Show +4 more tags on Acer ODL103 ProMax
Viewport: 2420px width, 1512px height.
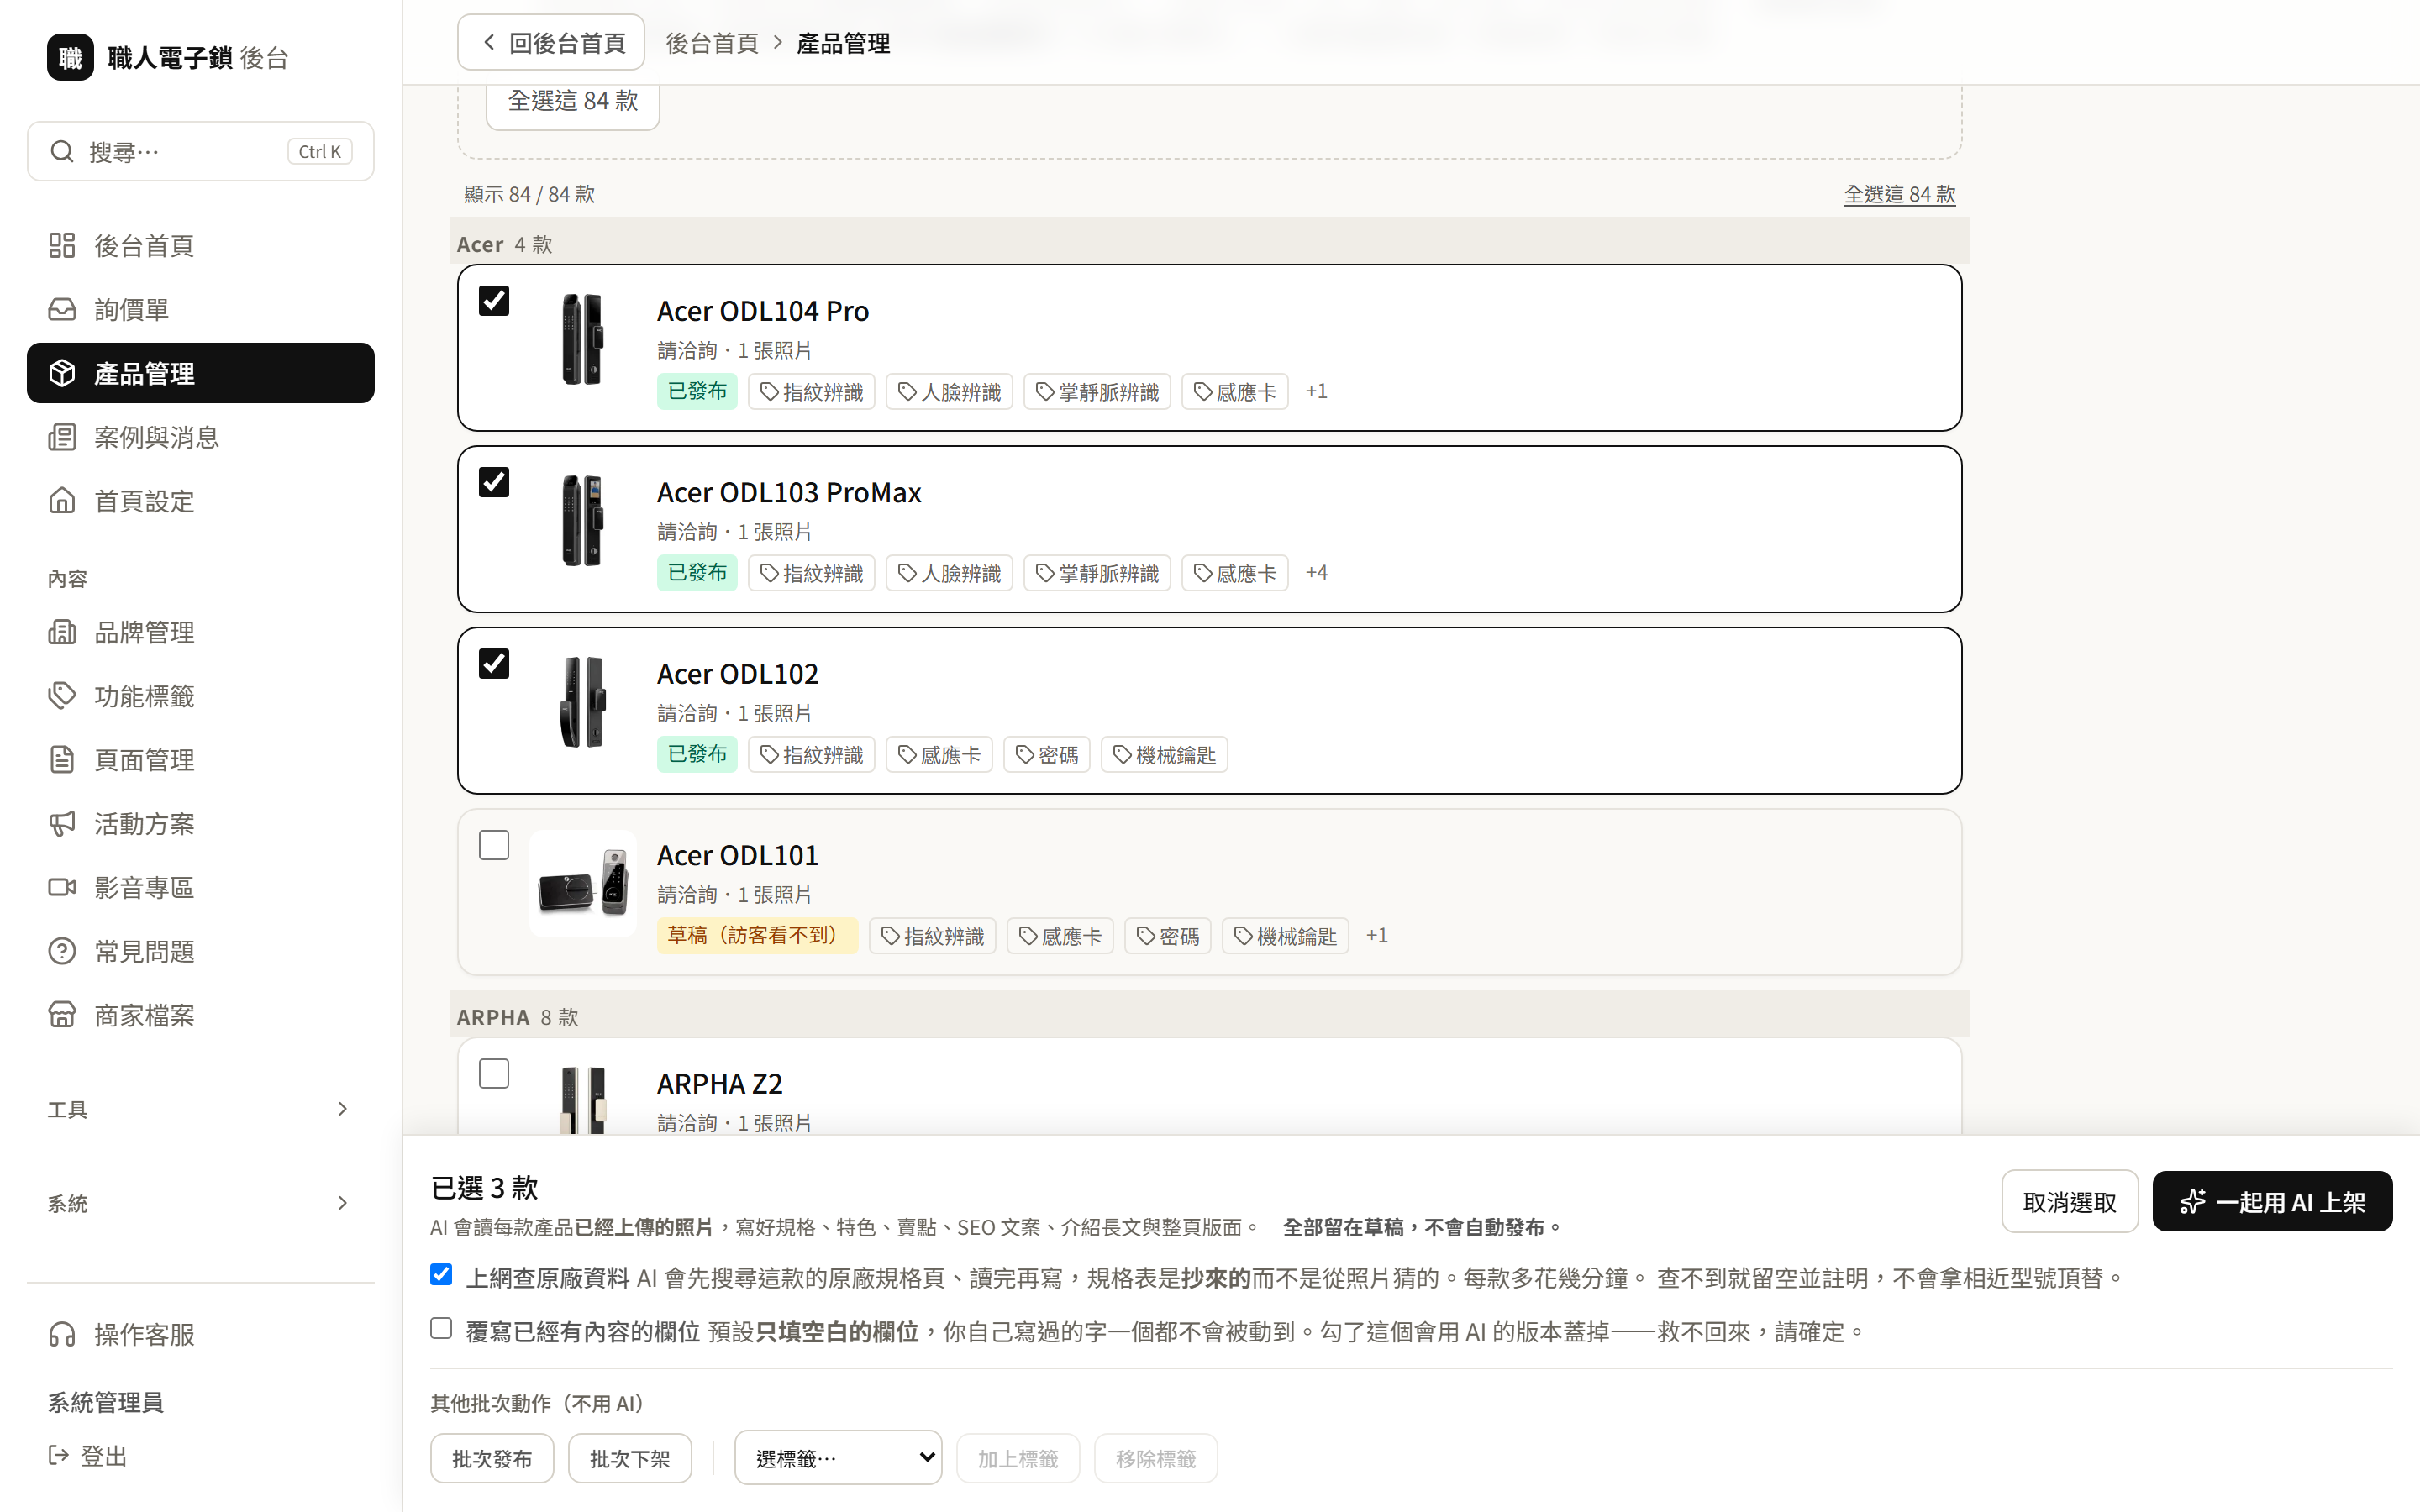(x=1316, y=572)
